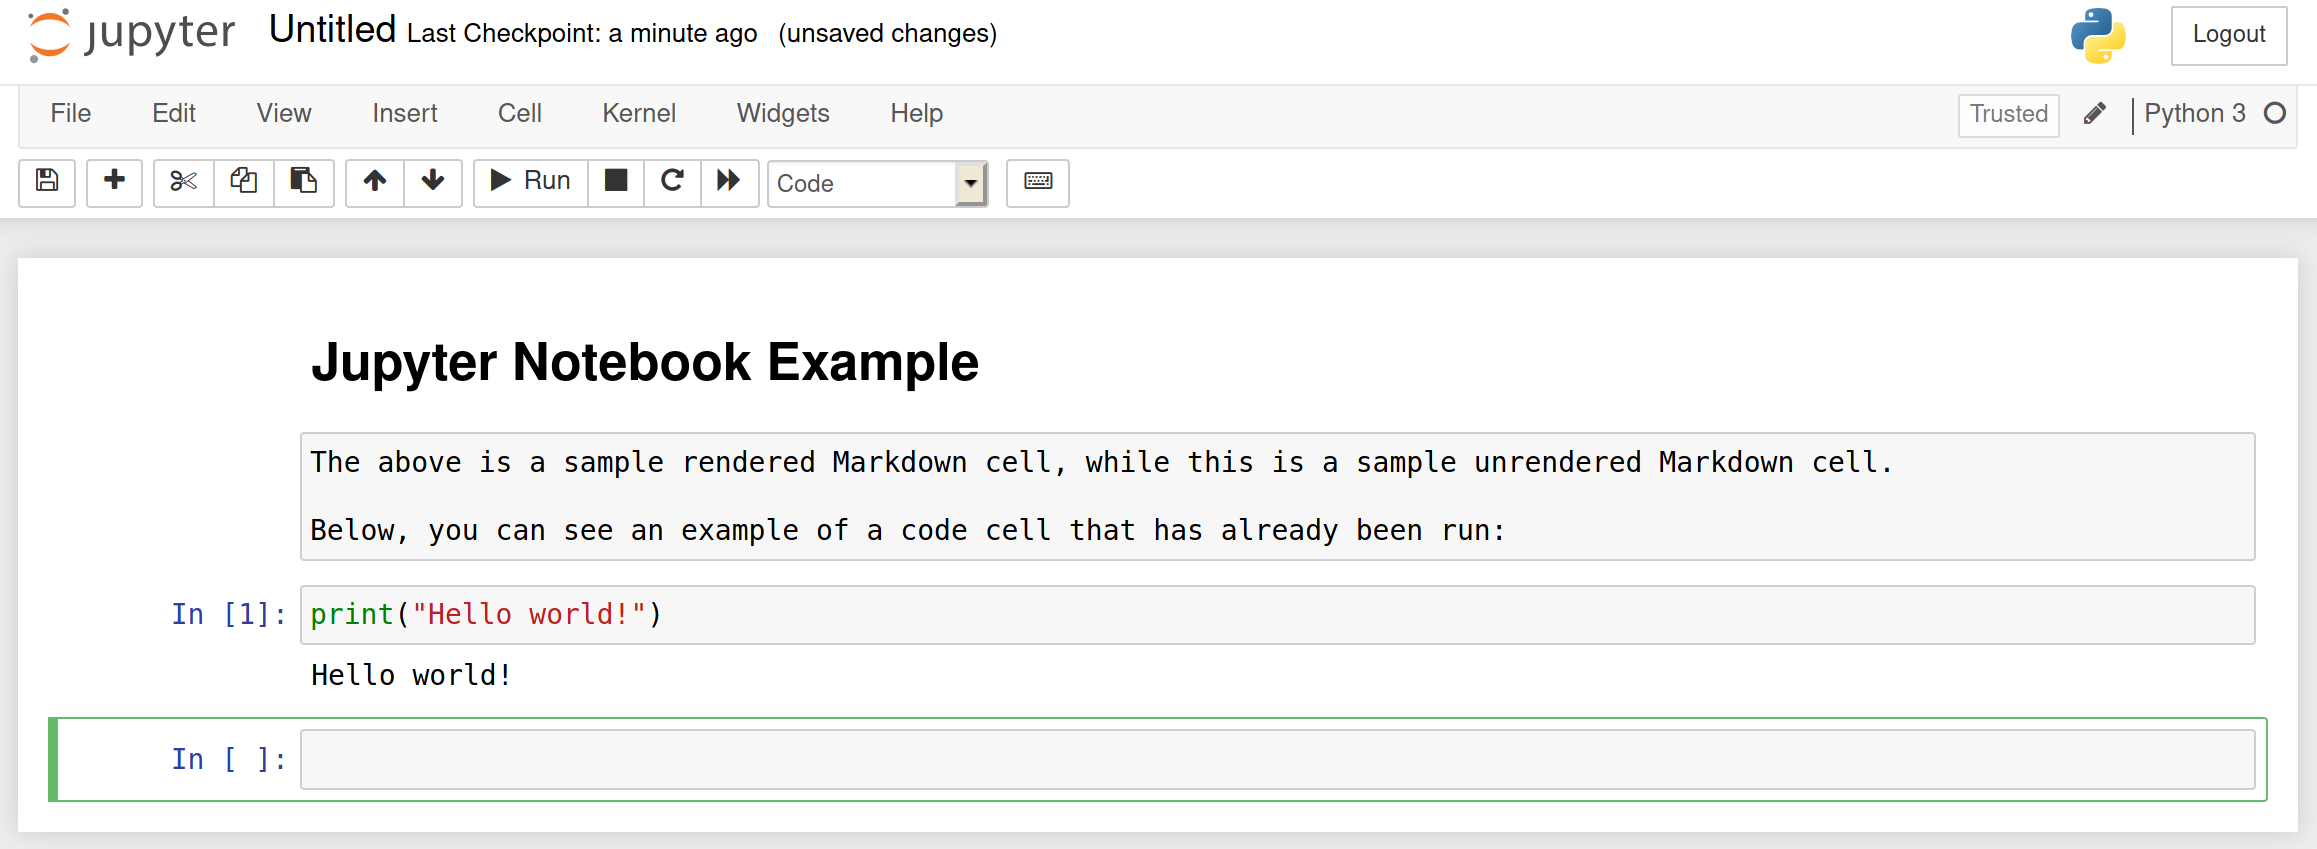This screenshot has width=2317, height=849.
Task: Open the command palette
Action: click(1037, 183)
